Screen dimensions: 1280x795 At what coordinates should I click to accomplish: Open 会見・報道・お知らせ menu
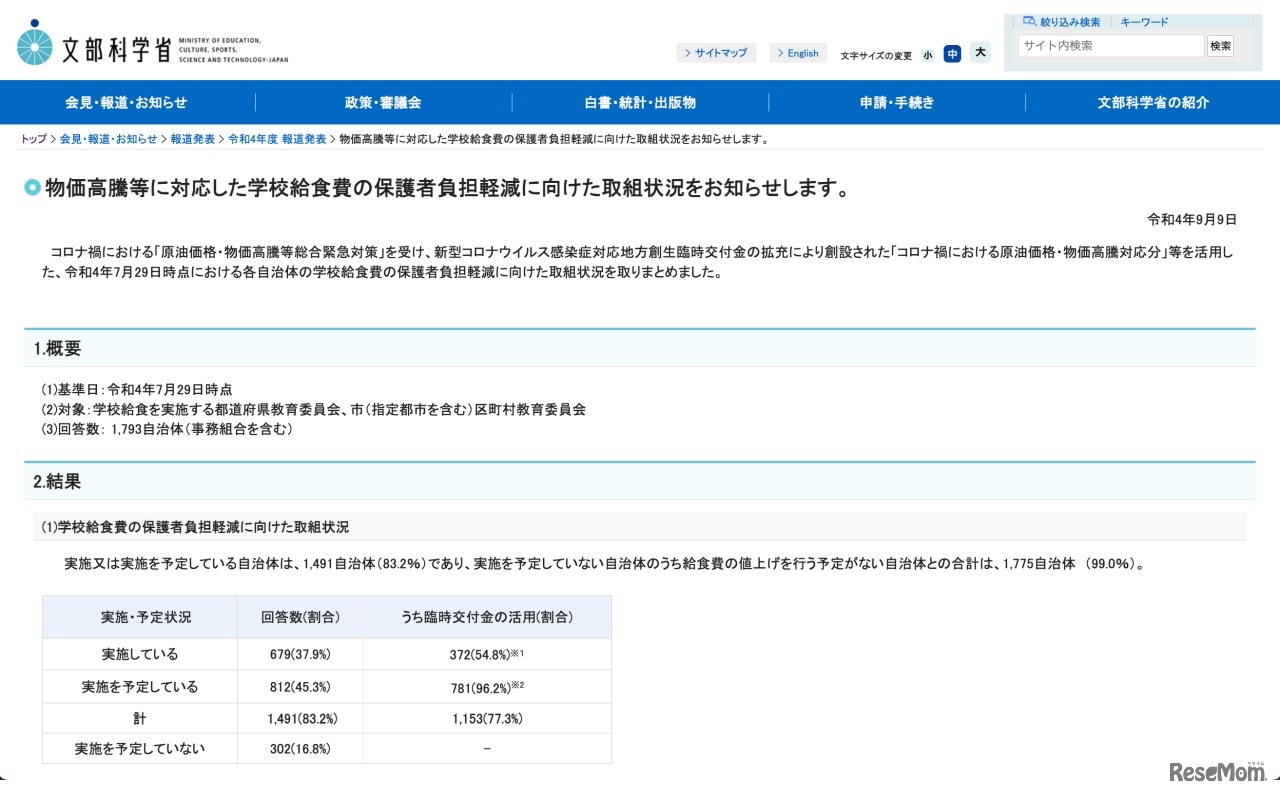coord(127,102)
